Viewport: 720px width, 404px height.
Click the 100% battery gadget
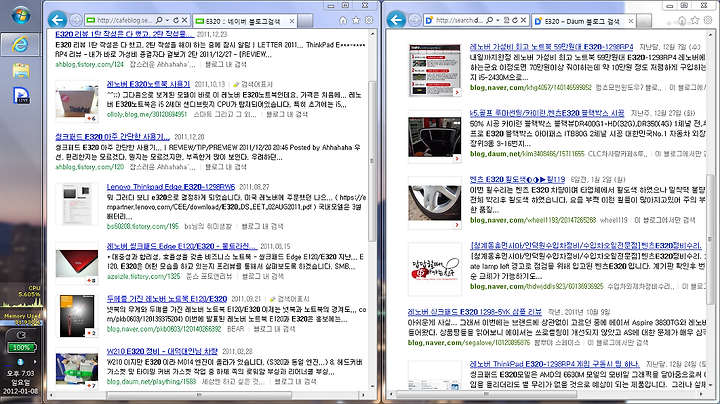click(x=21, y=348)
